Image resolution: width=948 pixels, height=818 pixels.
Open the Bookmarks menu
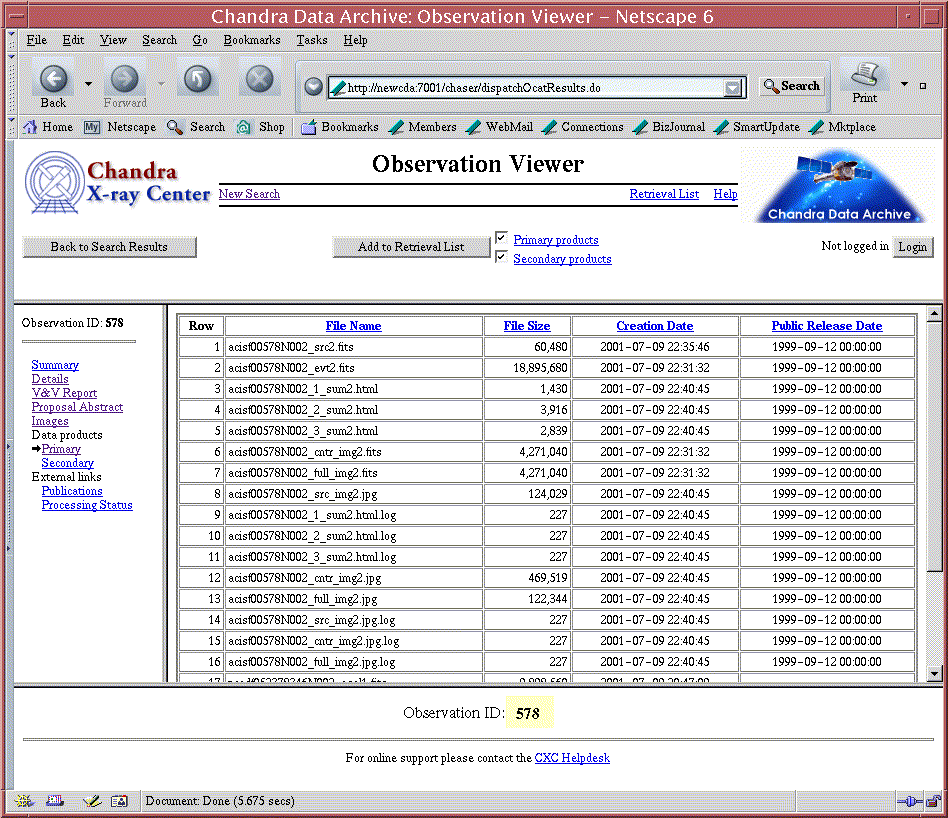tap(252, 40)
